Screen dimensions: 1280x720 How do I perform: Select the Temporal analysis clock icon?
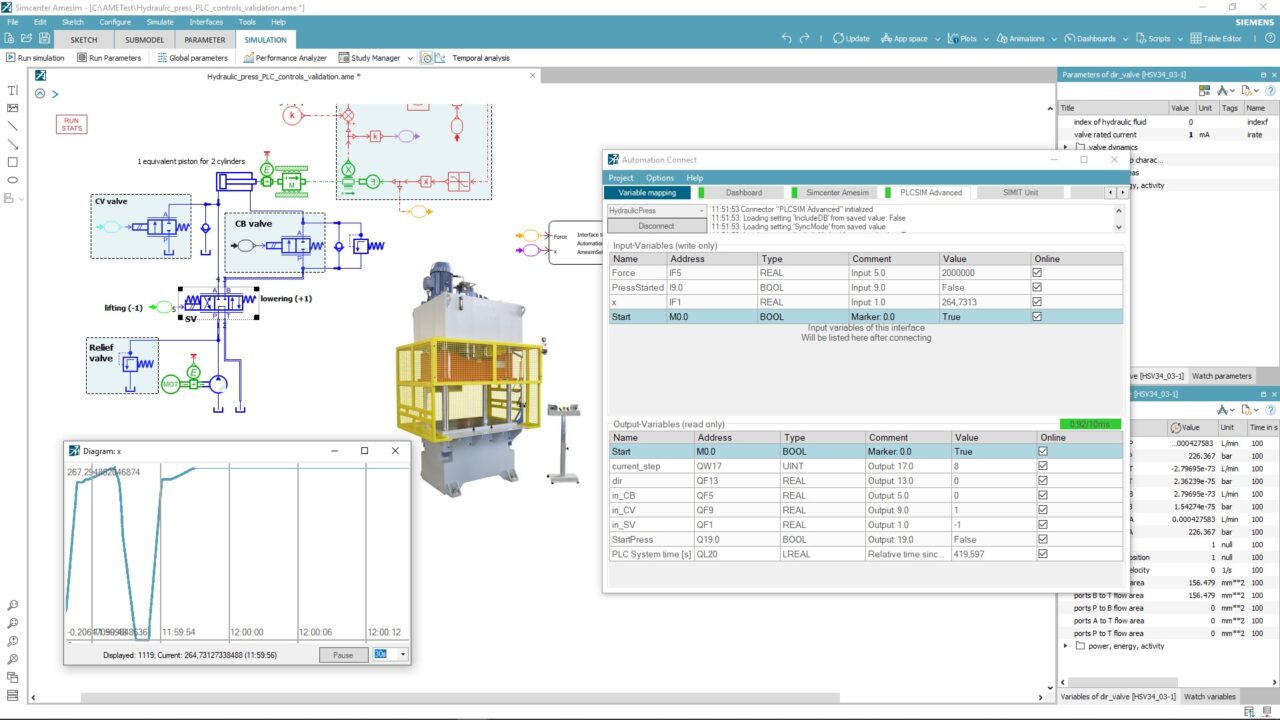point(427,58)
